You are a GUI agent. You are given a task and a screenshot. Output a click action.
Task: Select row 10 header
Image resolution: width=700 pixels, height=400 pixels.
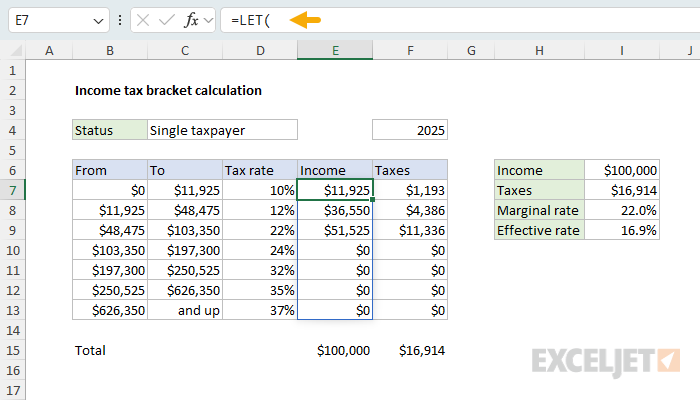tap(12, 250)
